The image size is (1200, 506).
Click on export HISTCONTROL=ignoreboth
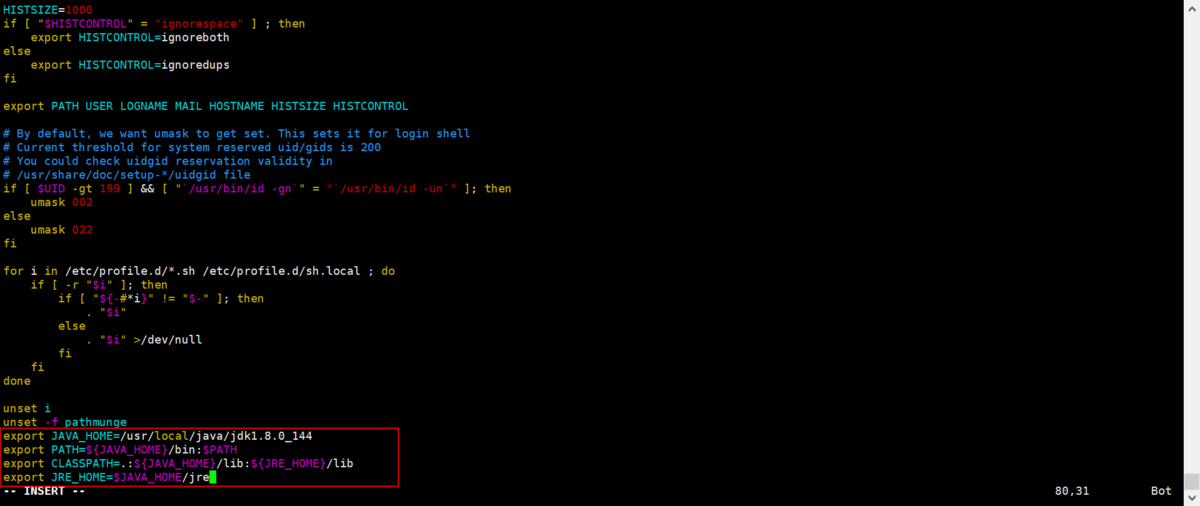click(130, 37)
